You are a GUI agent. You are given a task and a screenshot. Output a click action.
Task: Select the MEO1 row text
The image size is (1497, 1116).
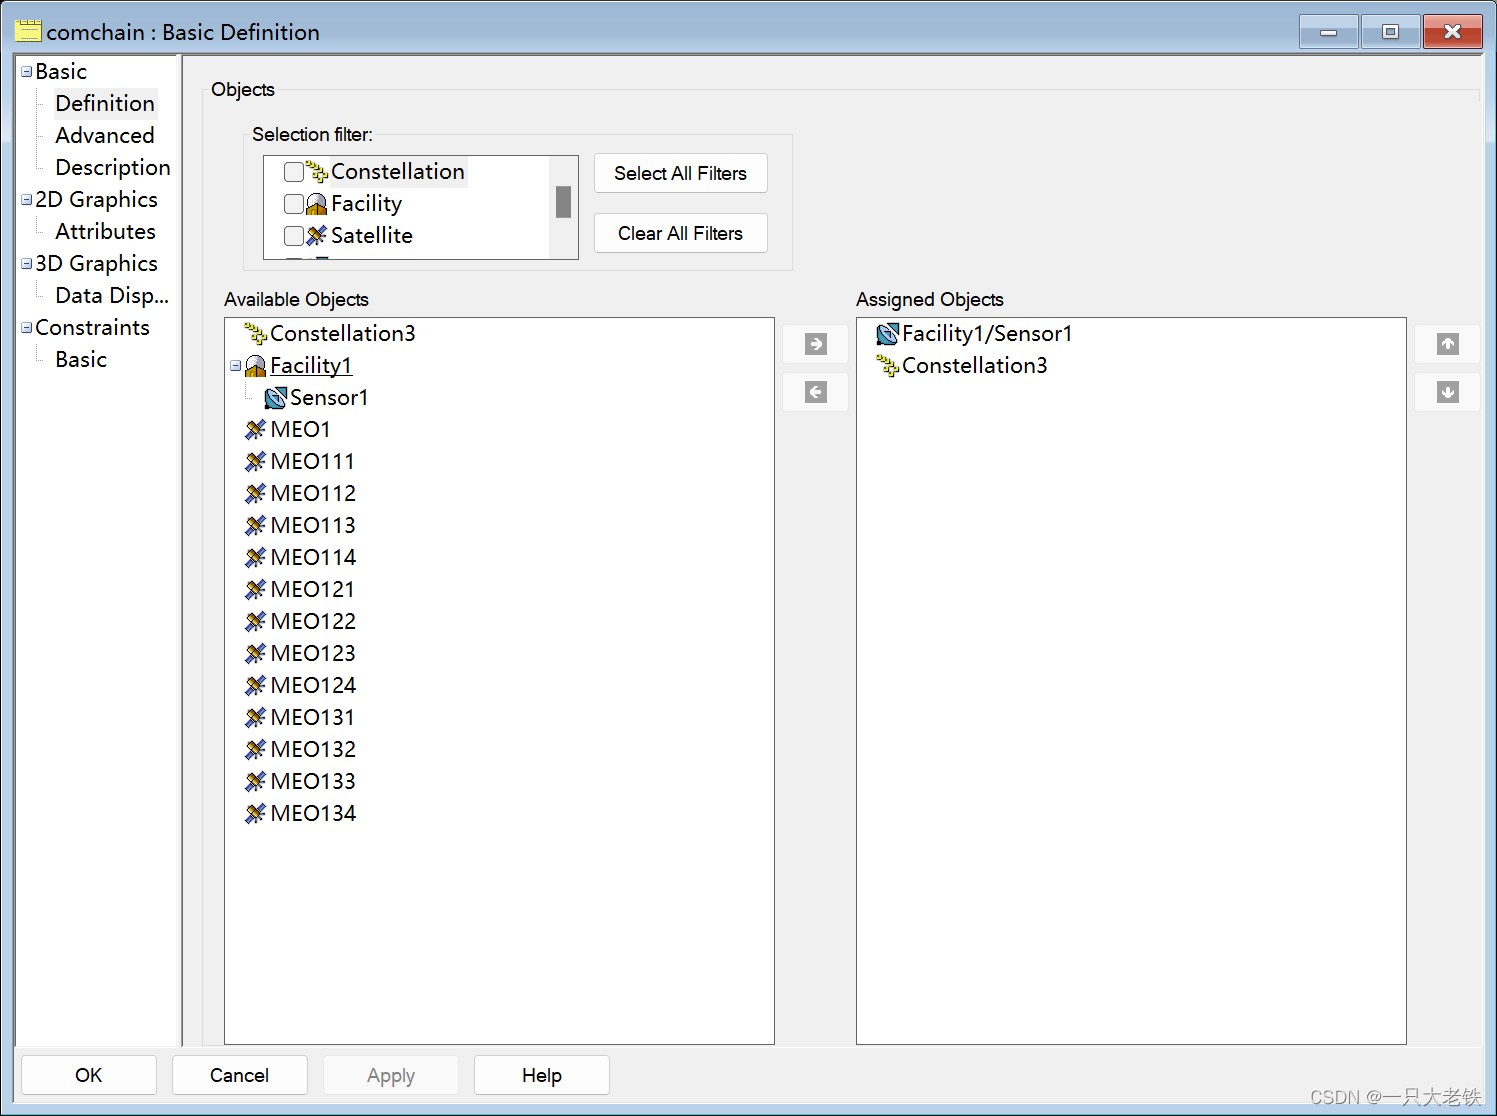300,430
